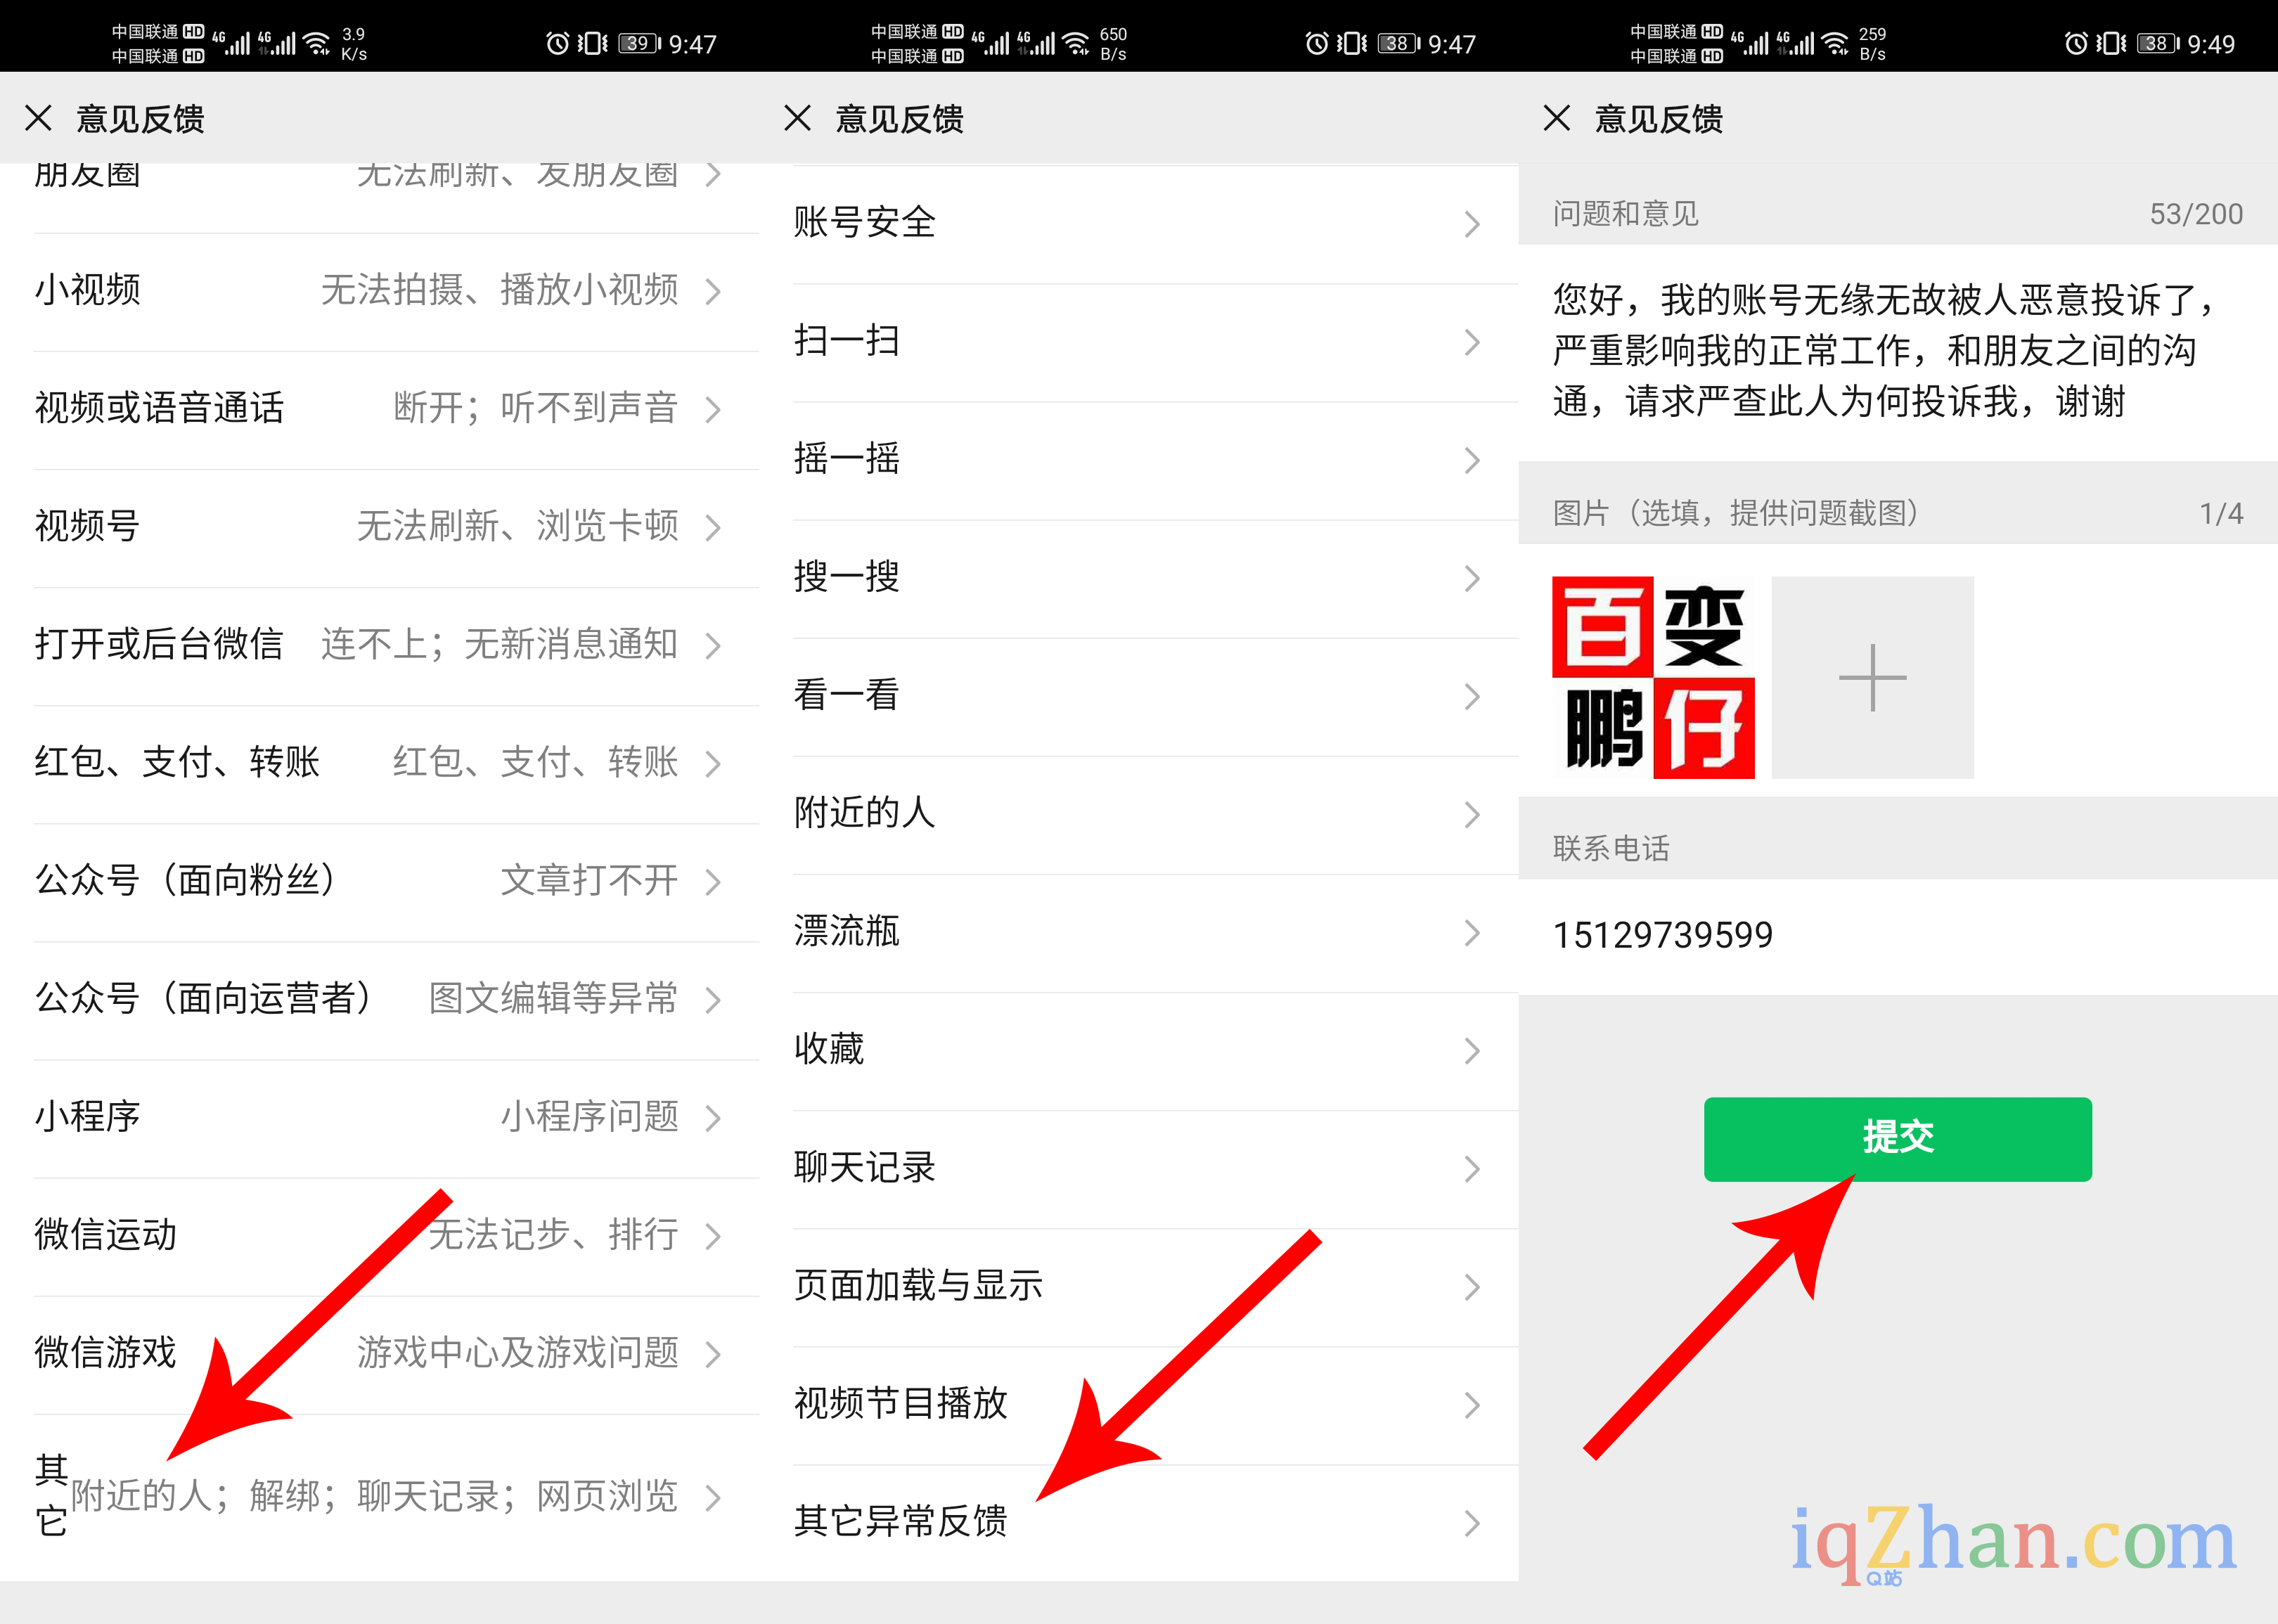Tap the 连不上；无新消息通知 description
Image resolution: width=2278 pixels, height=1624 pixels.
click(x=500, y=644)
